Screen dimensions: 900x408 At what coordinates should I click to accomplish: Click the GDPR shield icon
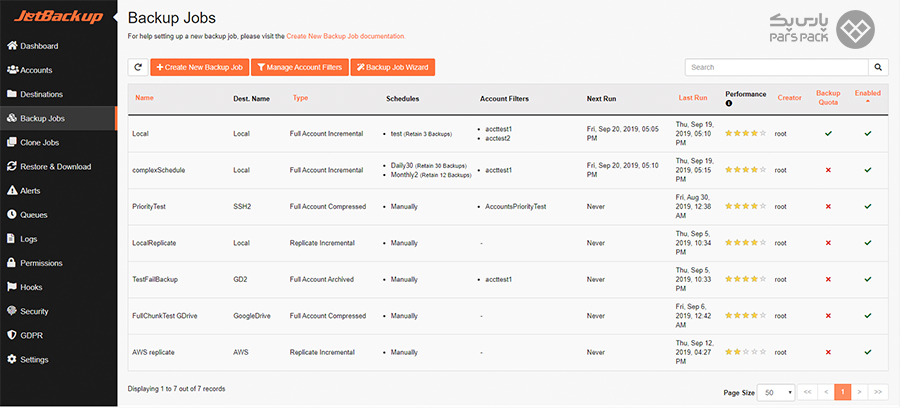[x=12, y=335]
